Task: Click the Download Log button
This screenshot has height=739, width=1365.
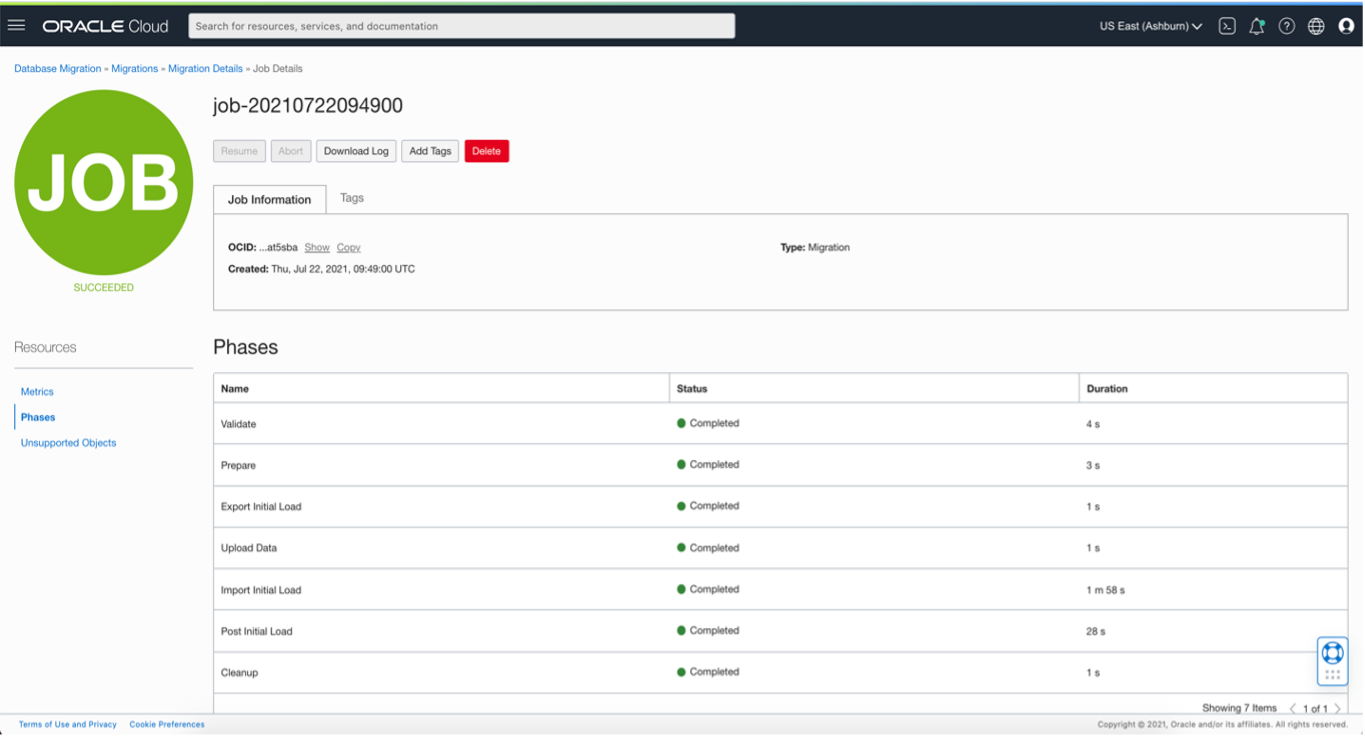Action: [x=356, y=151]
